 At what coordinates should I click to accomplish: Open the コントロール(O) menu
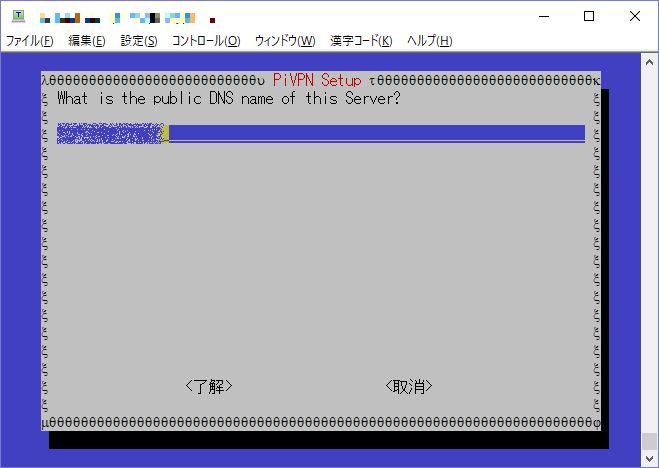coord(206,41)
